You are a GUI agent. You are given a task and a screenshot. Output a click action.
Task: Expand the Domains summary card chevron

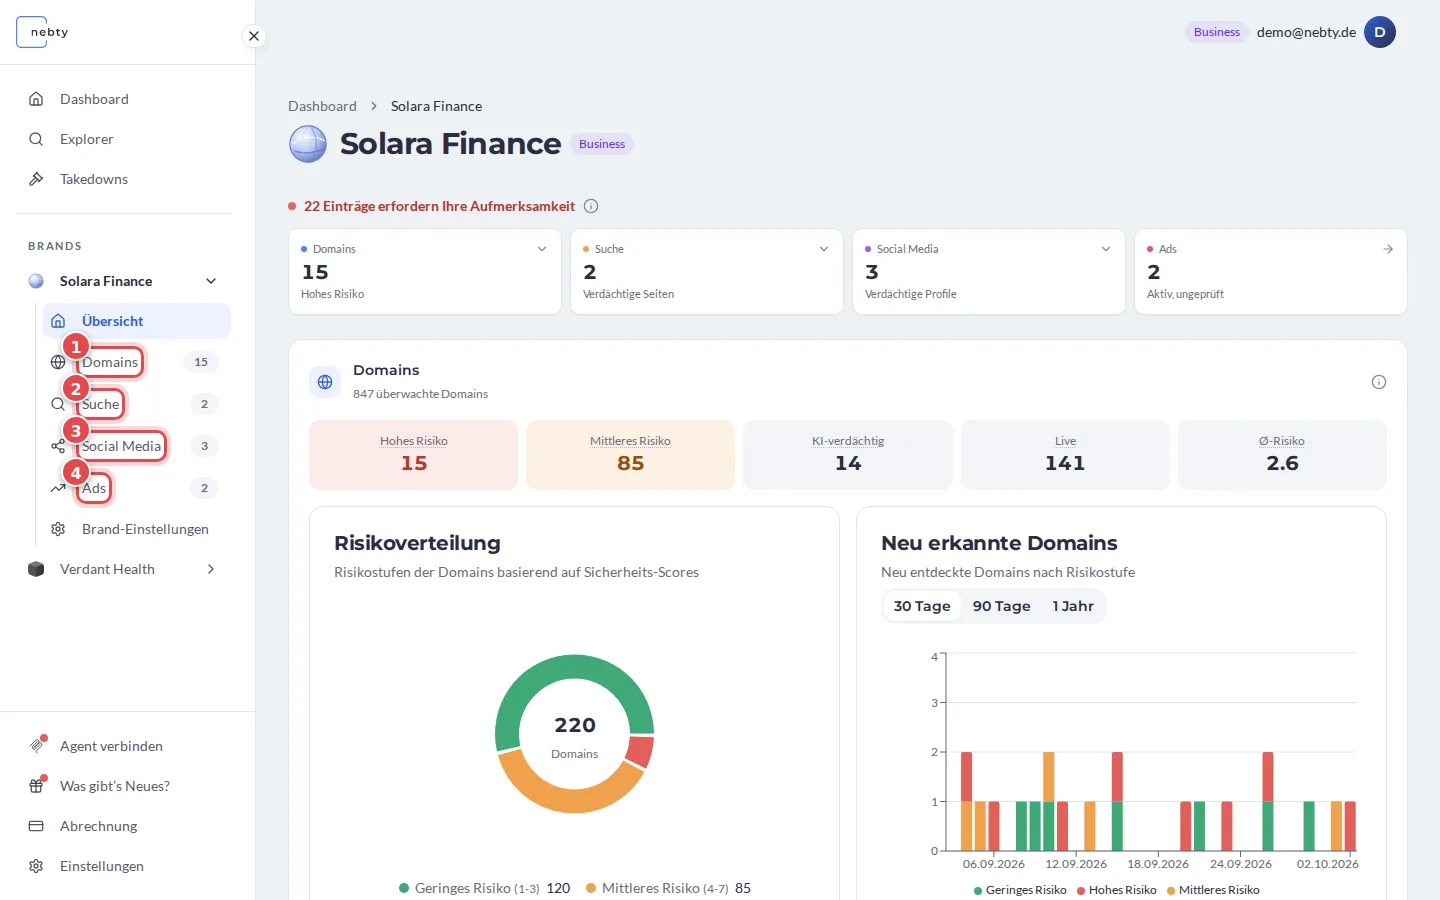(x=542, y=249)
